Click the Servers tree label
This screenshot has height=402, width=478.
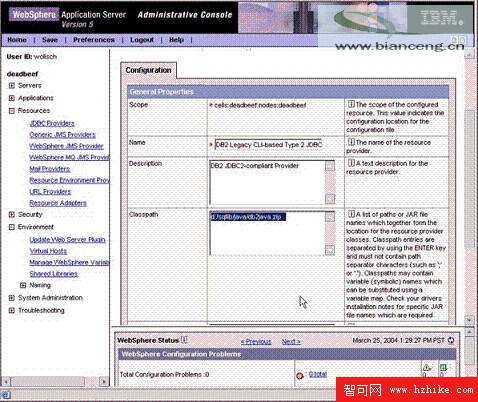pyautogui.click(x=30, y=86)
